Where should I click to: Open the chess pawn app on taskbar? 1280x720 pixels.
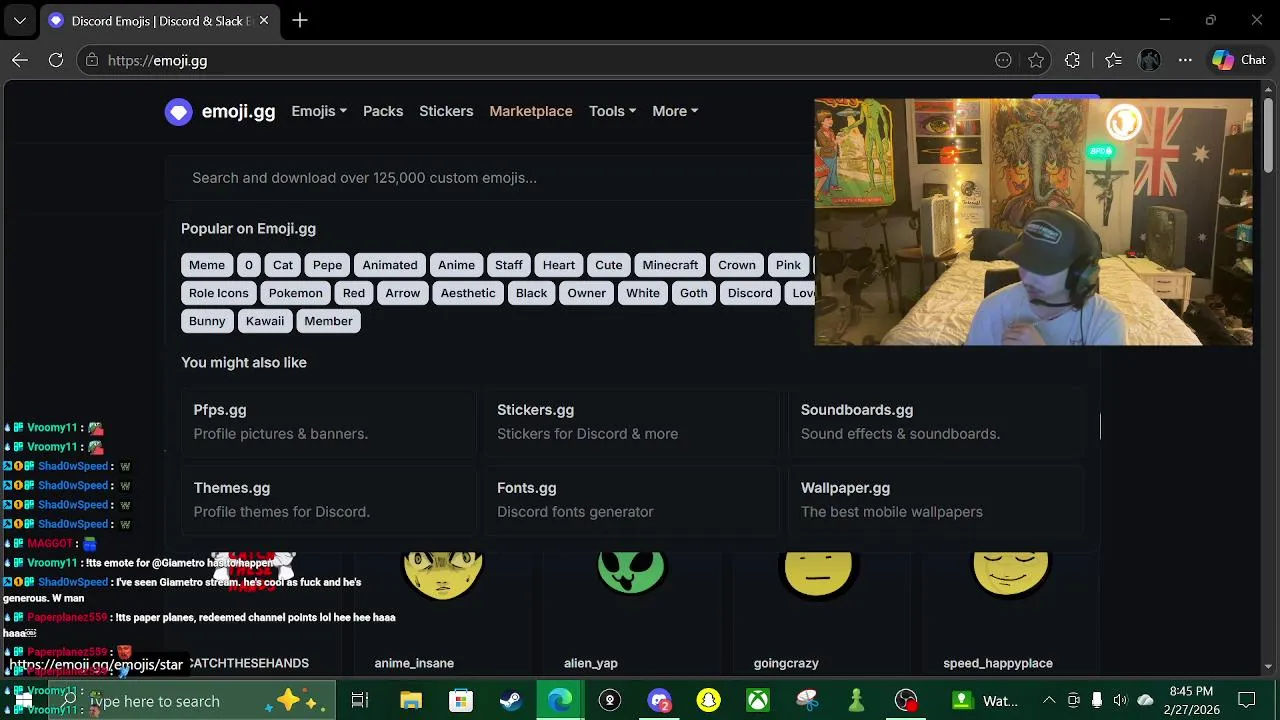pyautogui.click(x=856, y=701)
